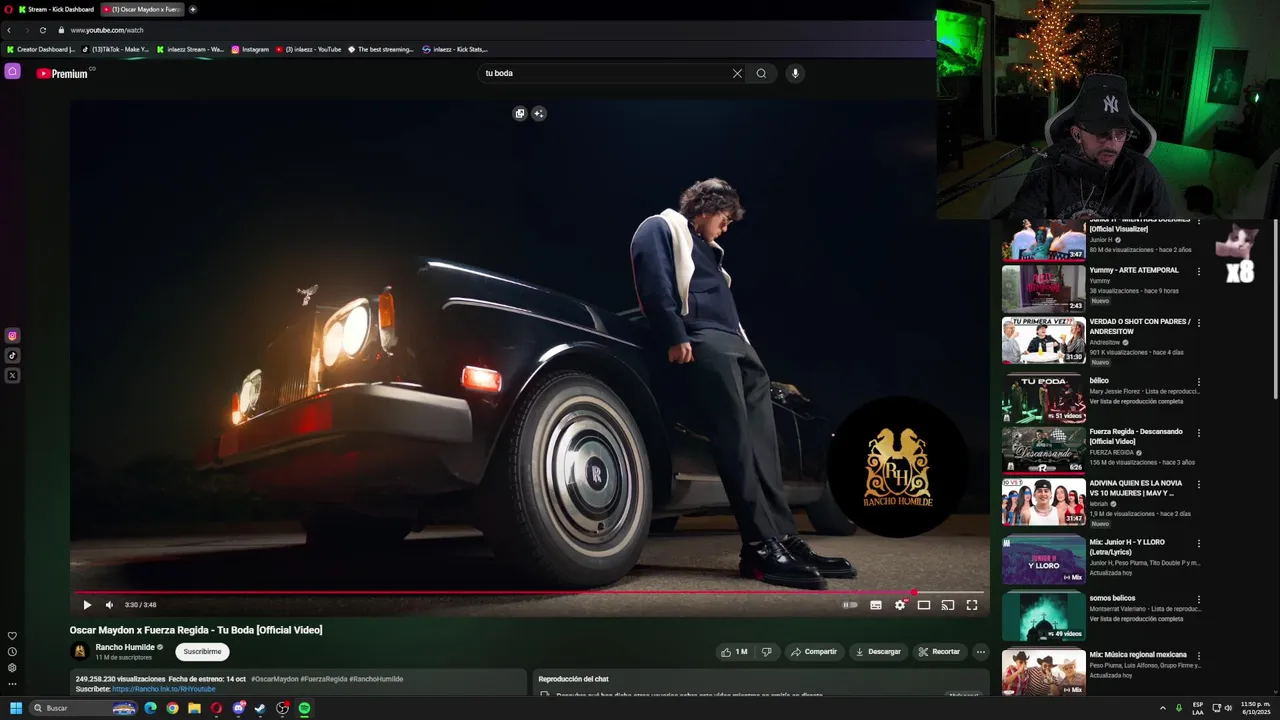Start voice search with microphone

tap(795, 73)
